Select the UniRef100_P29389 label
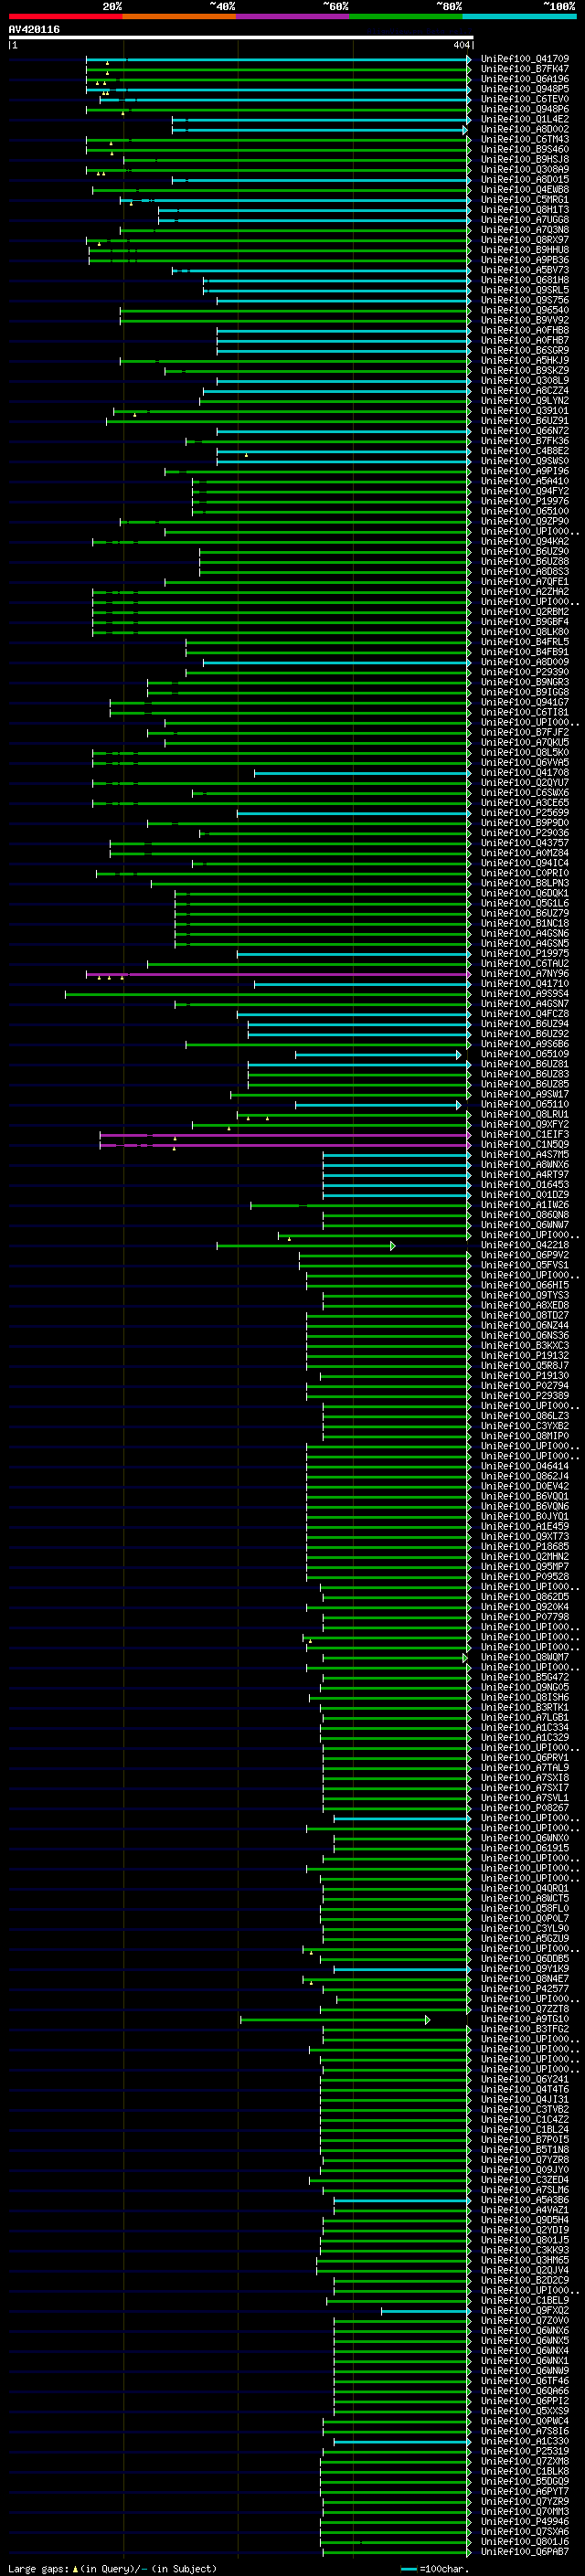 (x=524, y=1395)
